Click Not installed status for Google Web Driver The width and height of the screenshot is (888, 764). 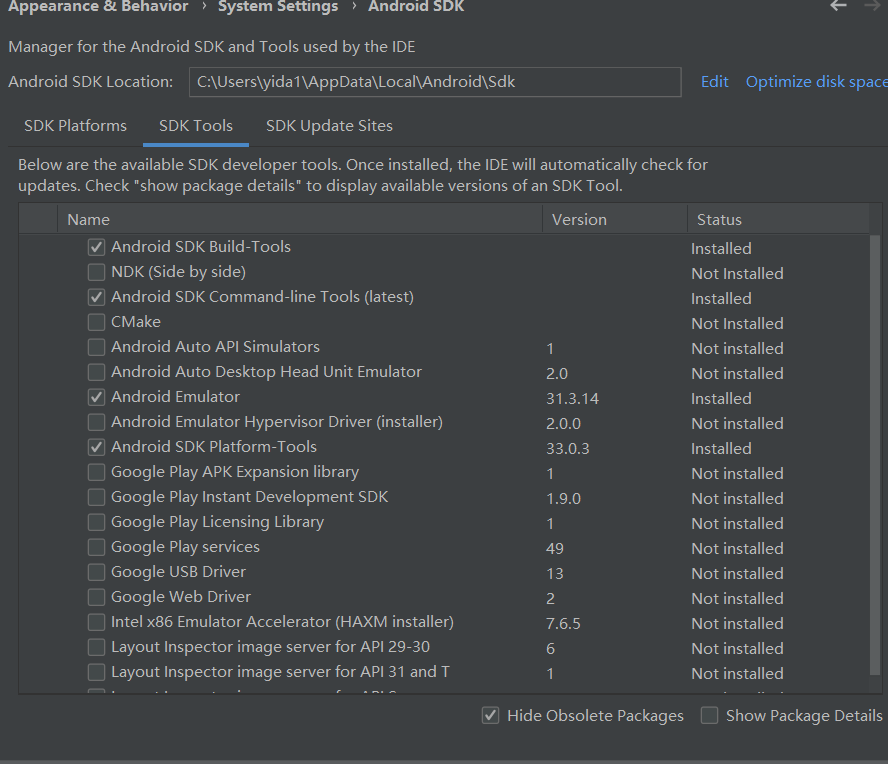[x=737, y=599]
